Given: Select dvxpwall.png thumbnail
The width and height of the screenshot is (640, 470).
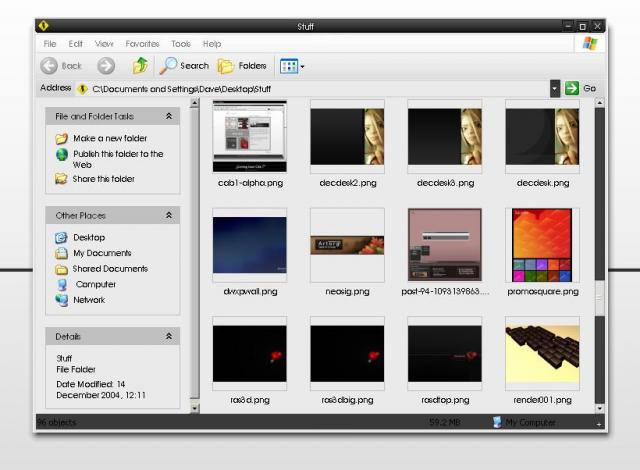Looking at the screenshot, I should tap(250, 245).
